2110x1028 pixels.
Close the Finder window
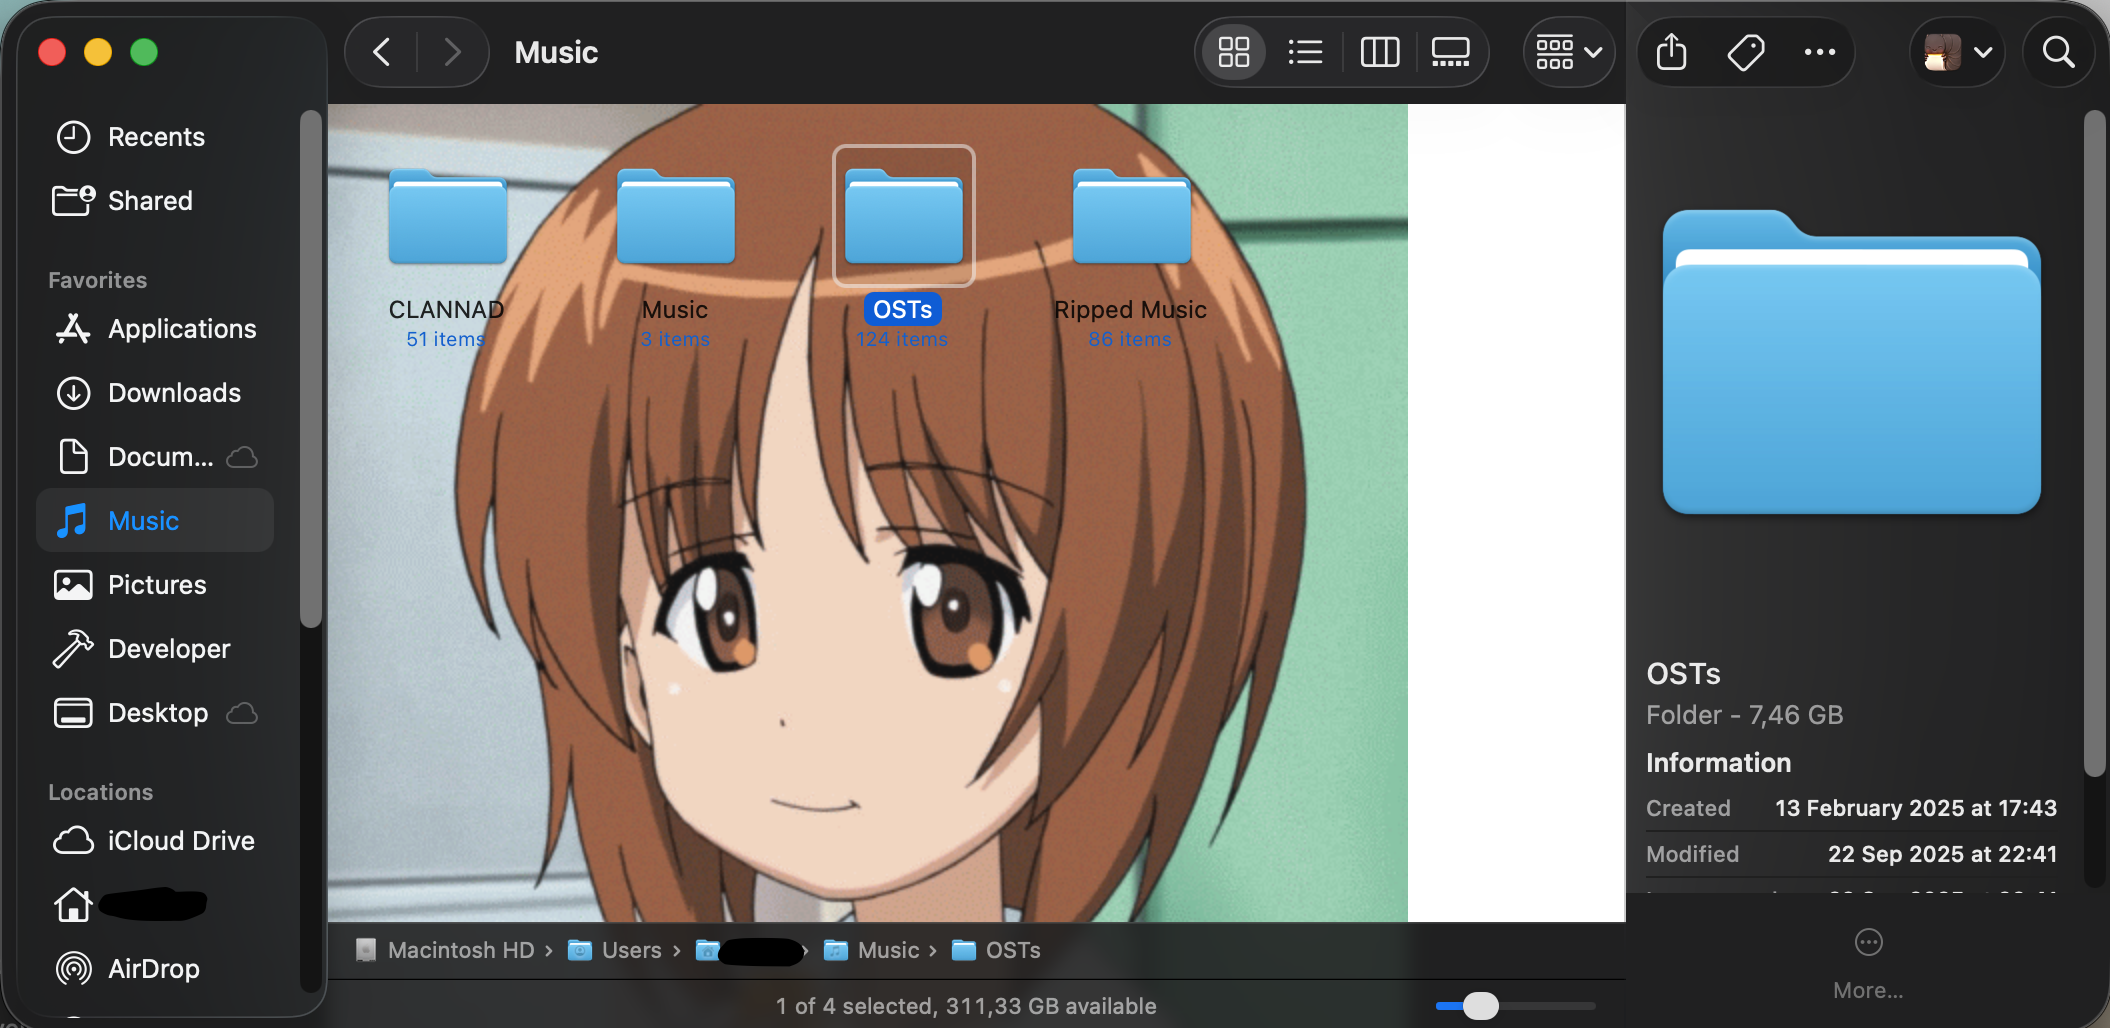[x=52, y=52]
